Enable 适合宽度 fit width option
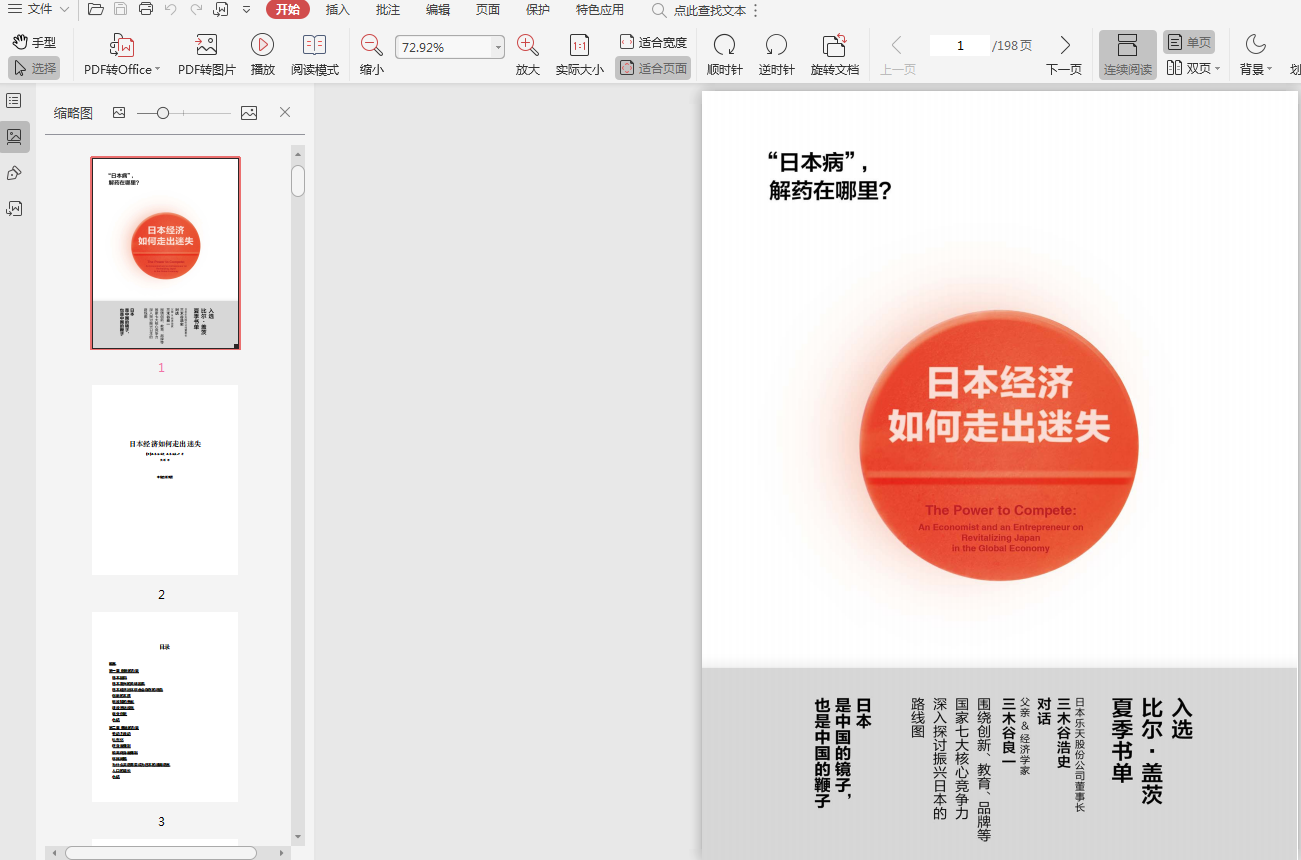1301x860 pixels. point(653,42)
